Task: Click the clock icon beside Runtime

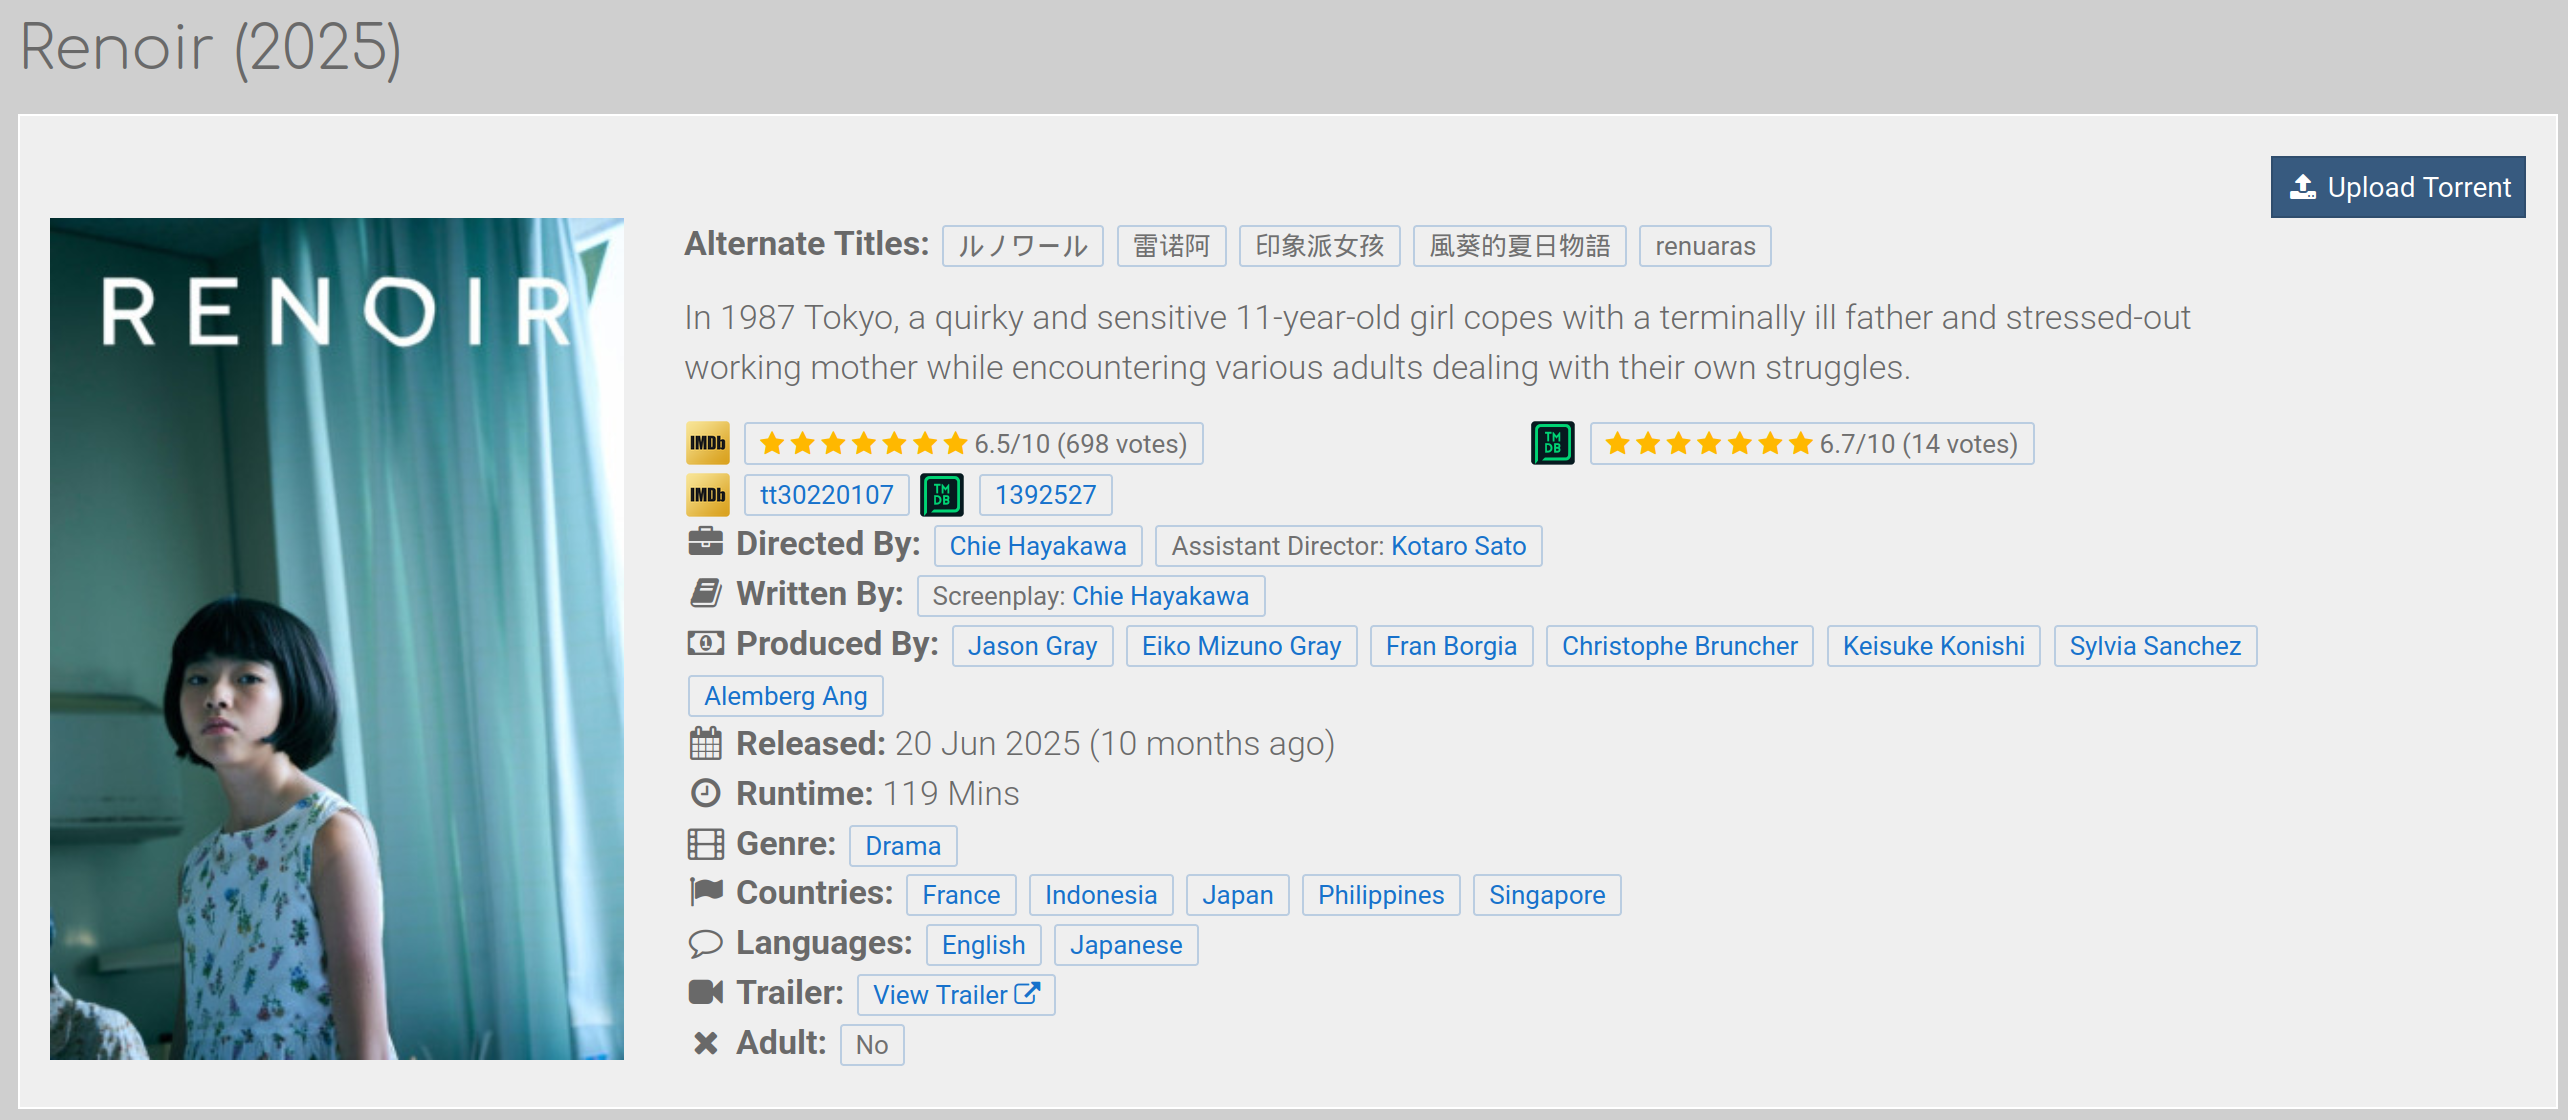Action: point(705,794)
